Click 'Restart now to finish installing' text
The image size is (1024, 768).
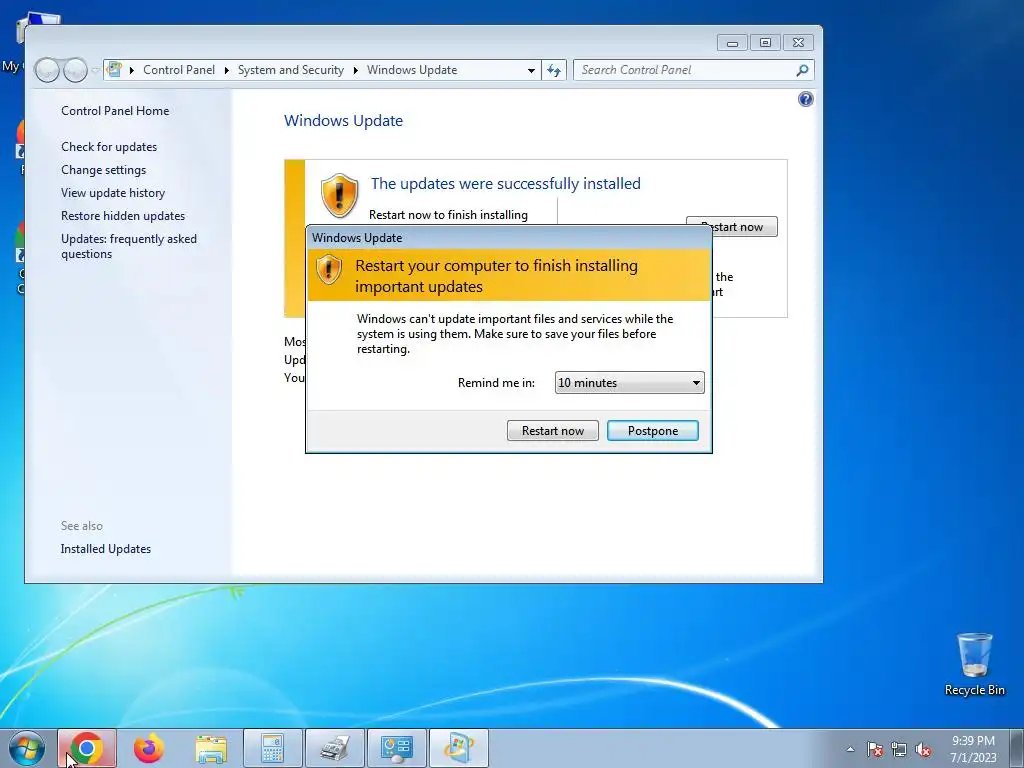click(x=448, y=215)
